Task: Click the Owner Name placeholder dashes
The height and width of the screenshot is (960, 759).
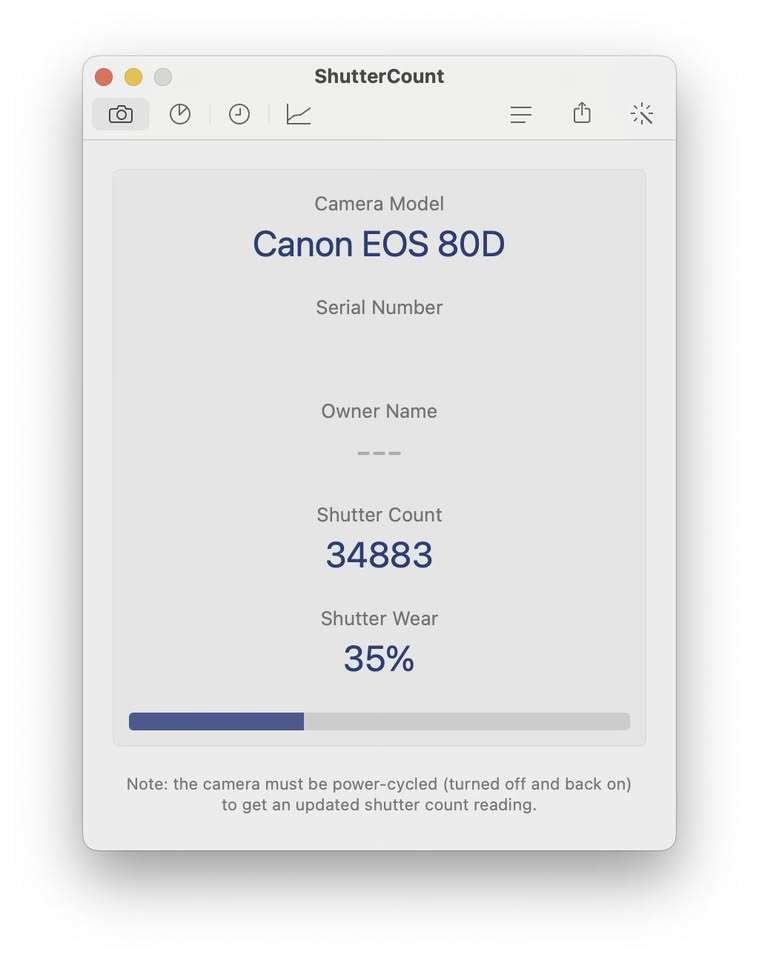Action: 379,453
